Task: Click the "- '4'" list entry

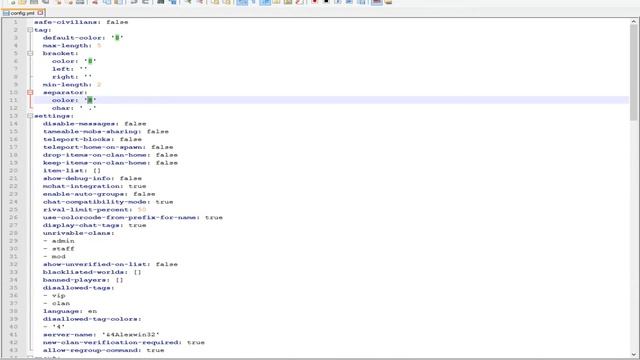Action: pyautogui.click(x=54, y=327)
